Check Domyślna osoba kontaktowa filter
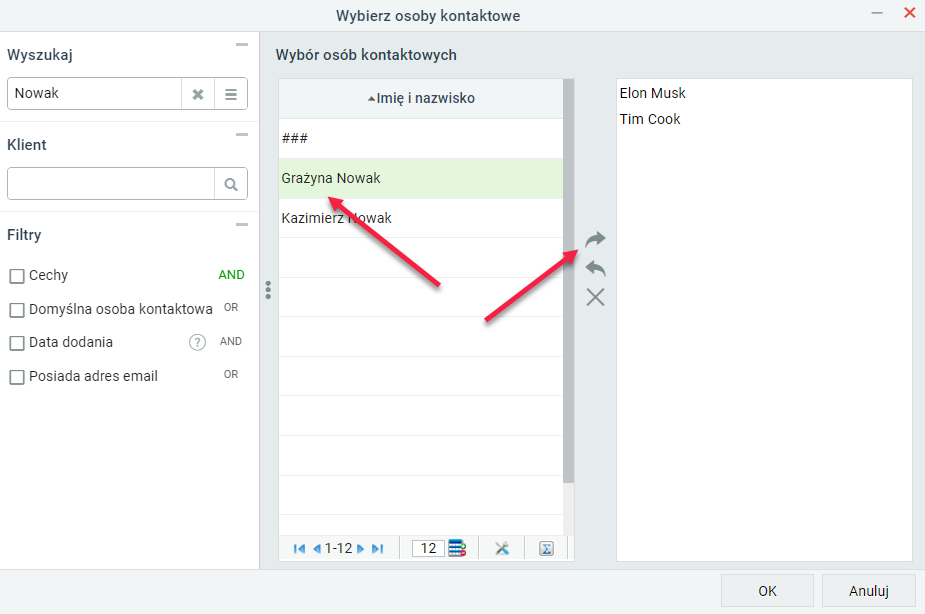The image size is (925, 614). point(17,310)
